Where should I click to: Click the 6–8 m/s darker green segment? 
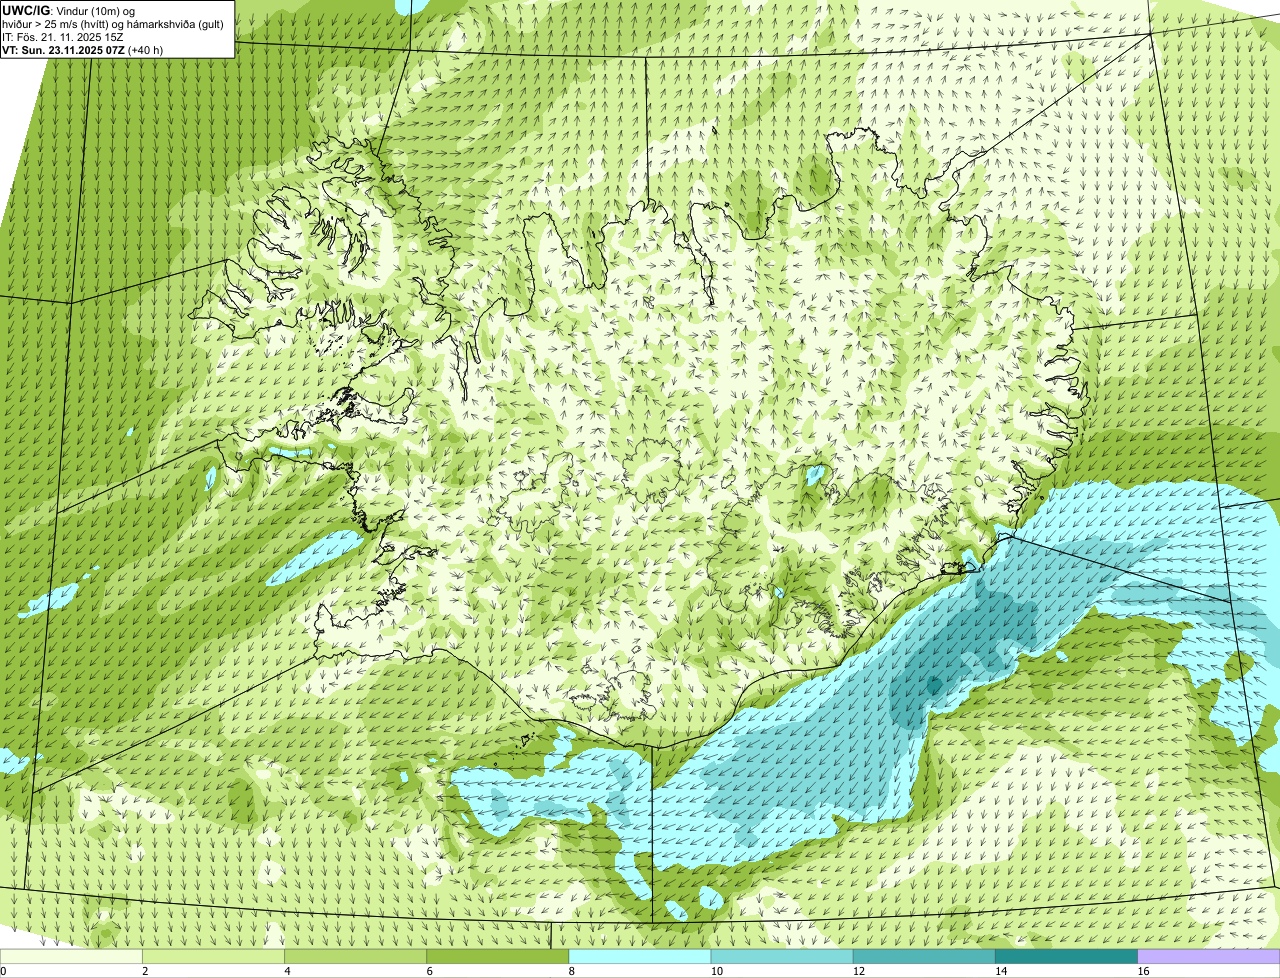(x=498, y=956)
